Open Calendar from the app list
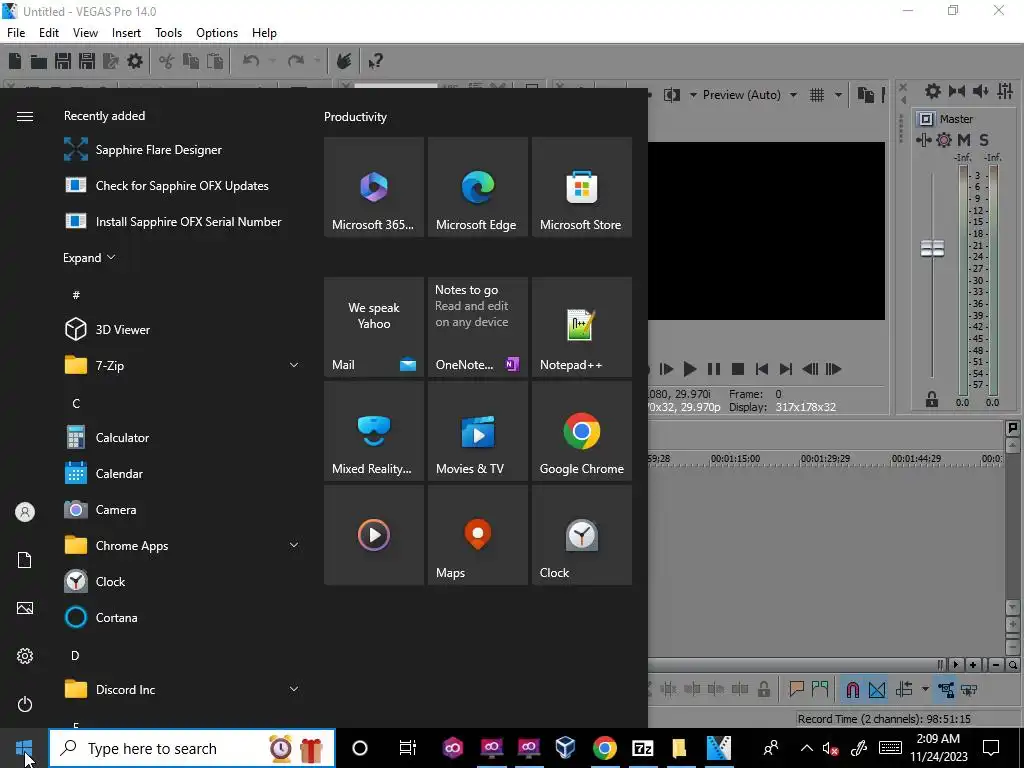The height and width of the screenshot is (768, 1024). pos(183,473)
